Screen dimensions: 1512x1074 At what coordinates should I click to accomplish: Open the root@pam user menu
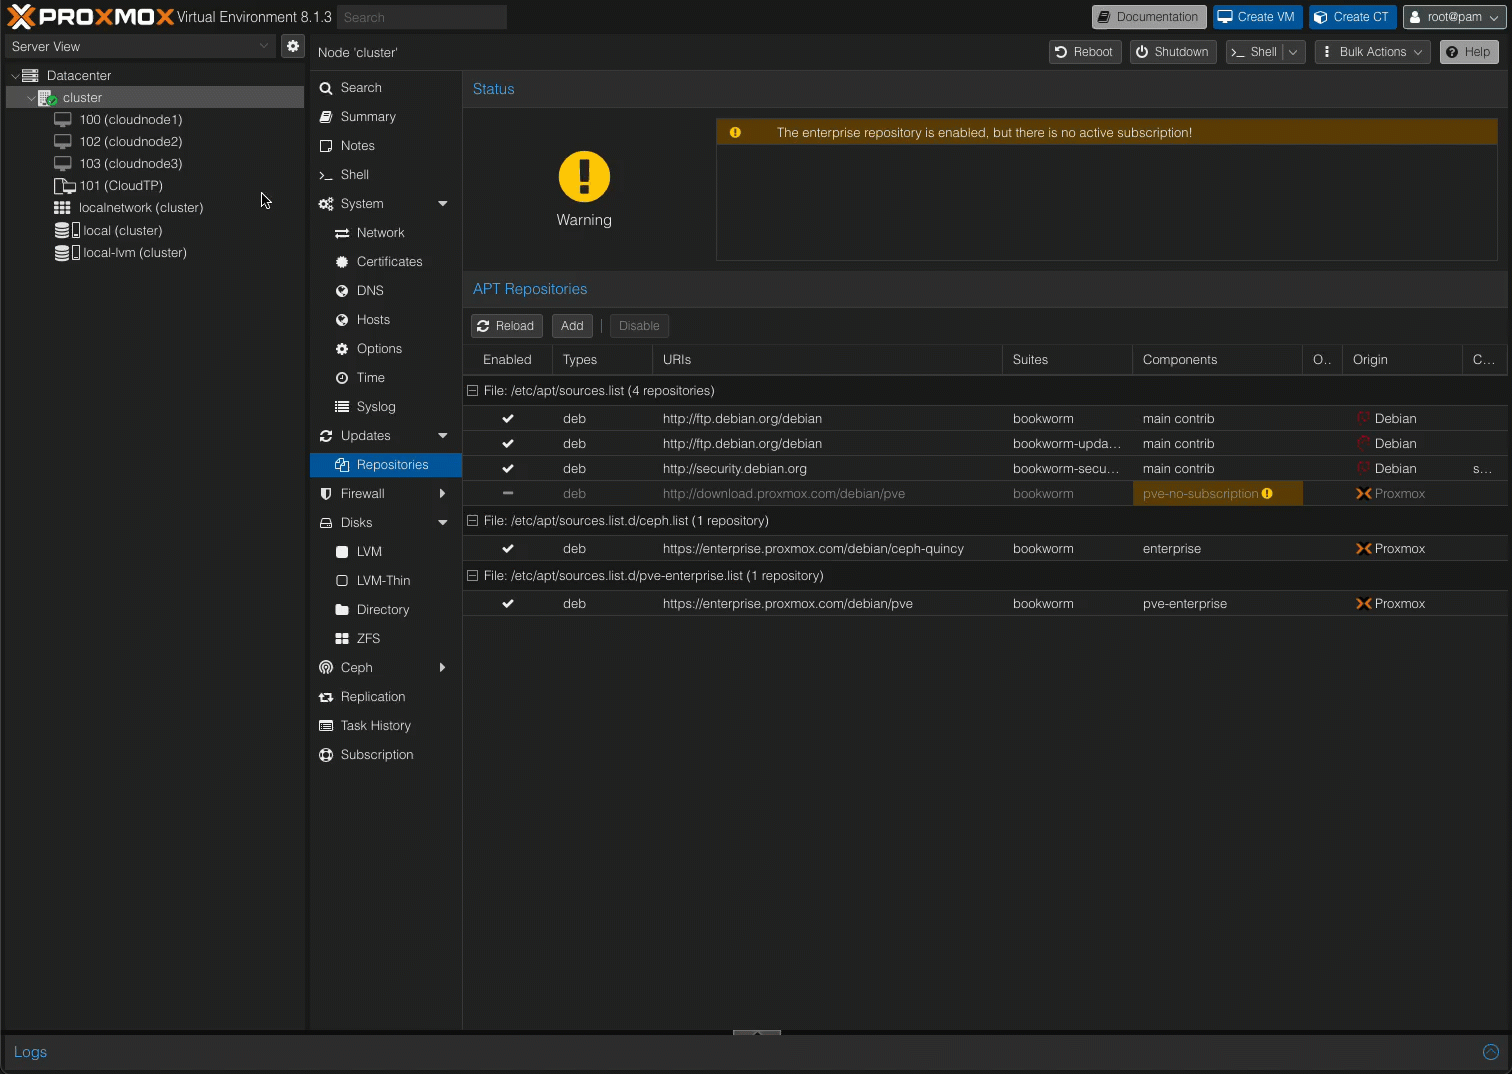1454,17
